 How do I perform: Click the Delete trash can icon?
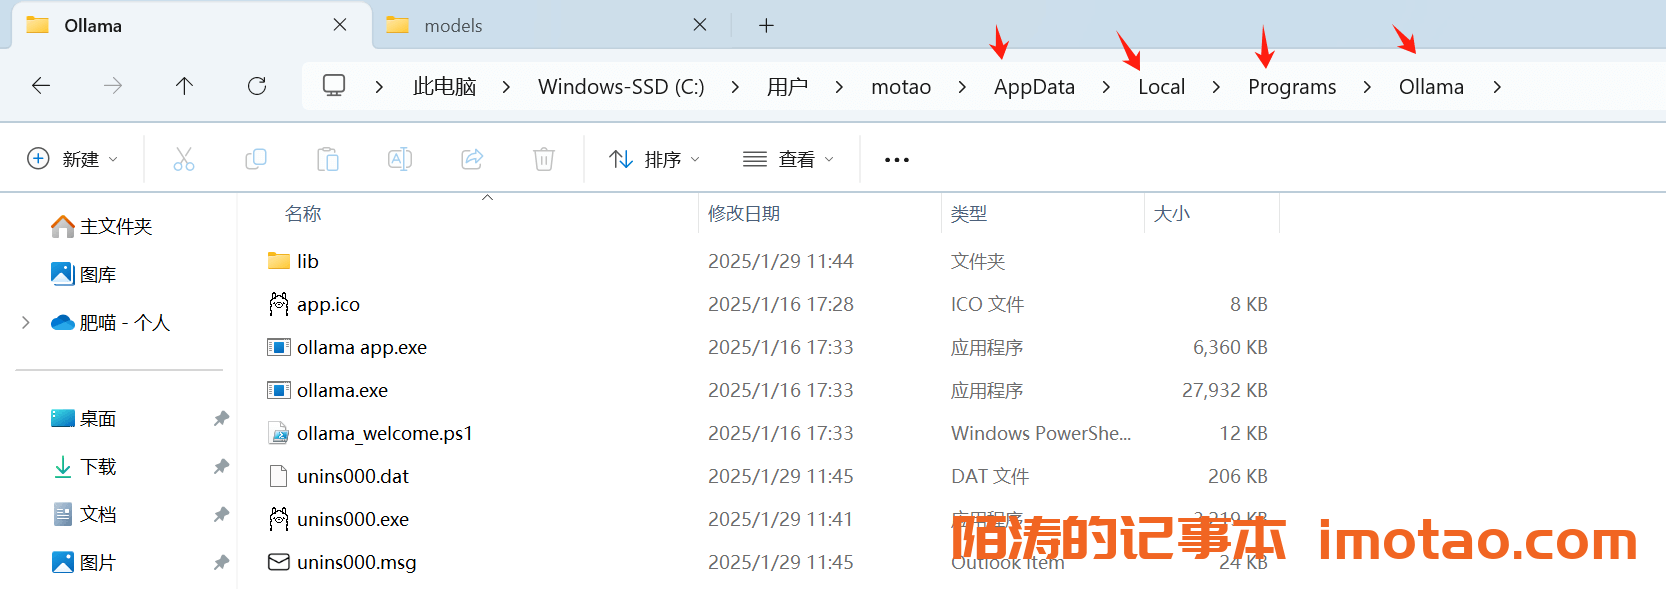[x=544, y=159]
